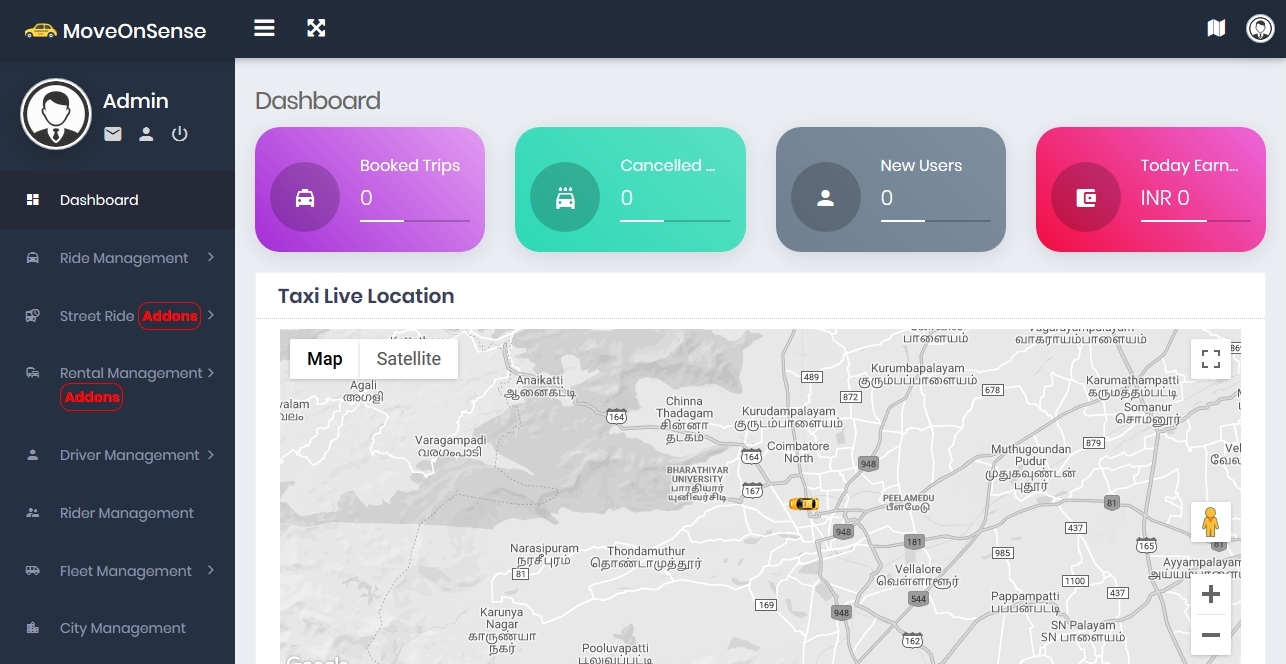Image resolution: width=1286 pixels, height=664 pixels.
Task: Toggle the map fullscreen view button
Action: click(1211, 359)
